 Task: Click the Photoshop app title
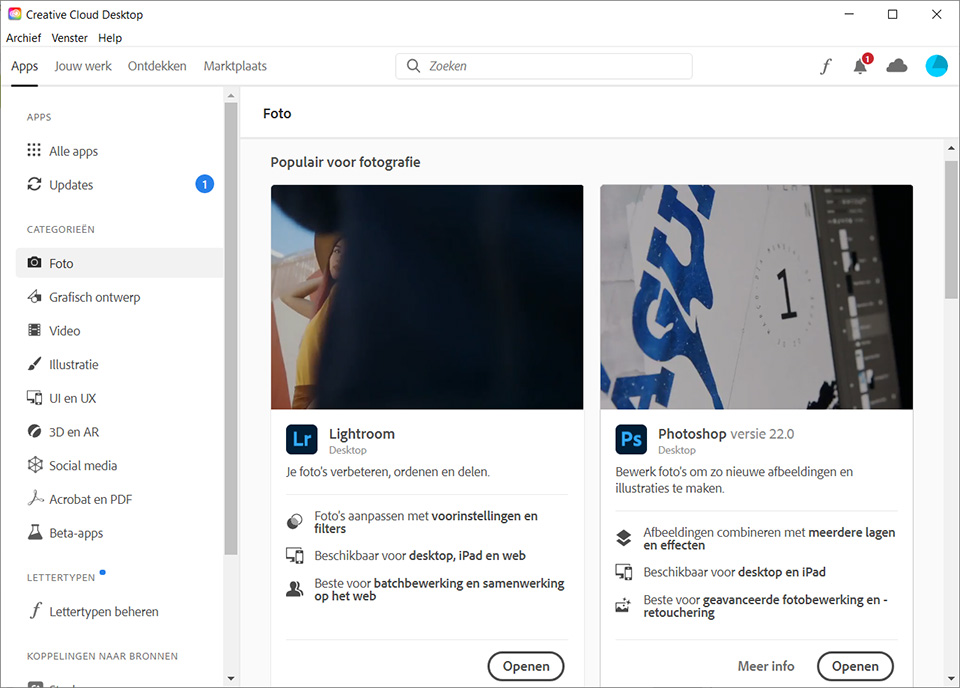(x=692, y=434)
